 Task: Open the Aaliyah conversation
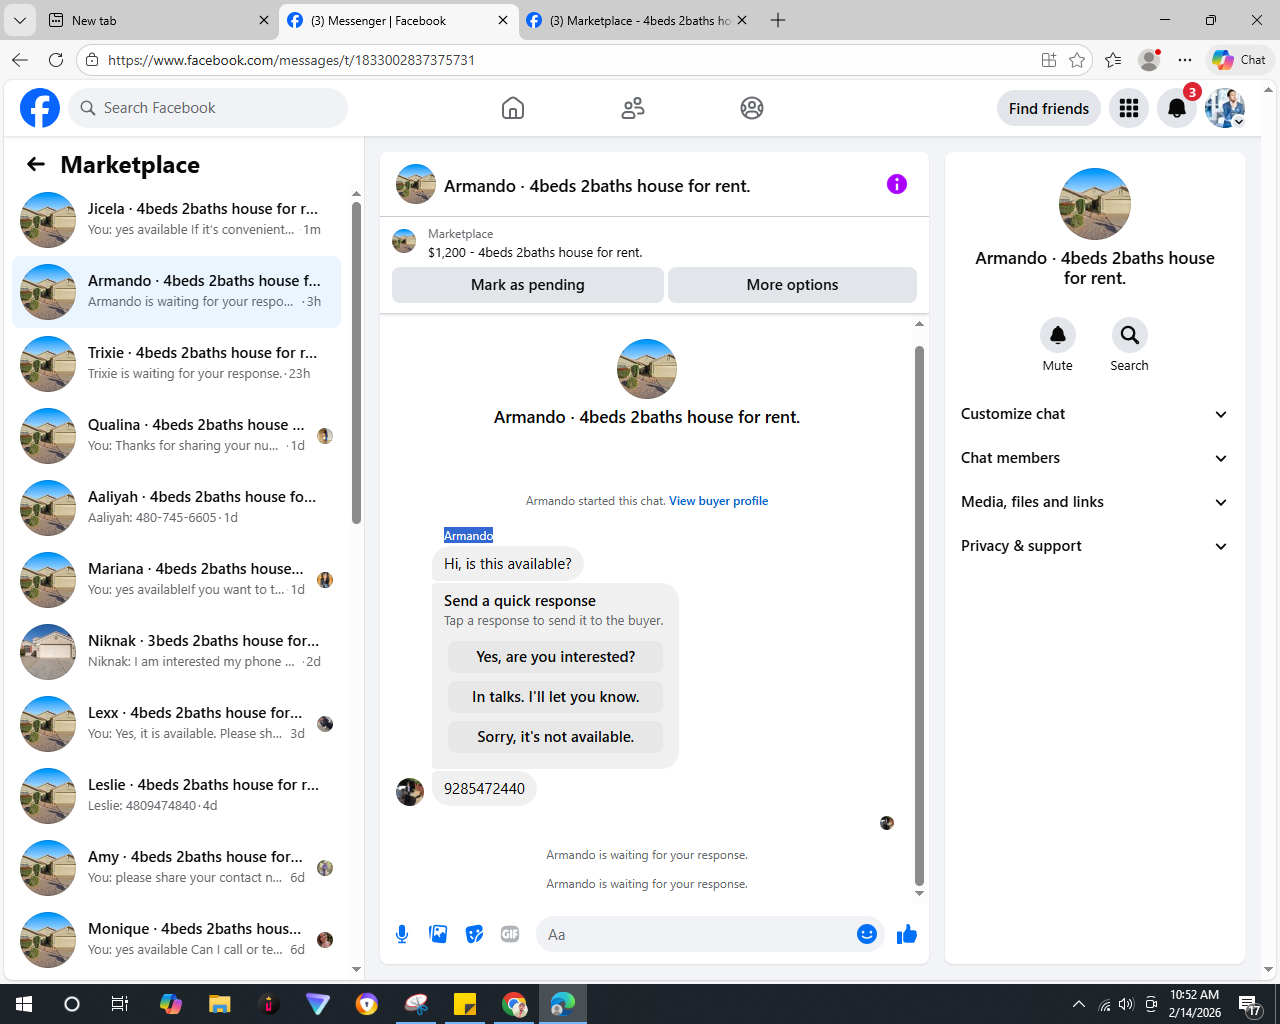coord(176,508)
